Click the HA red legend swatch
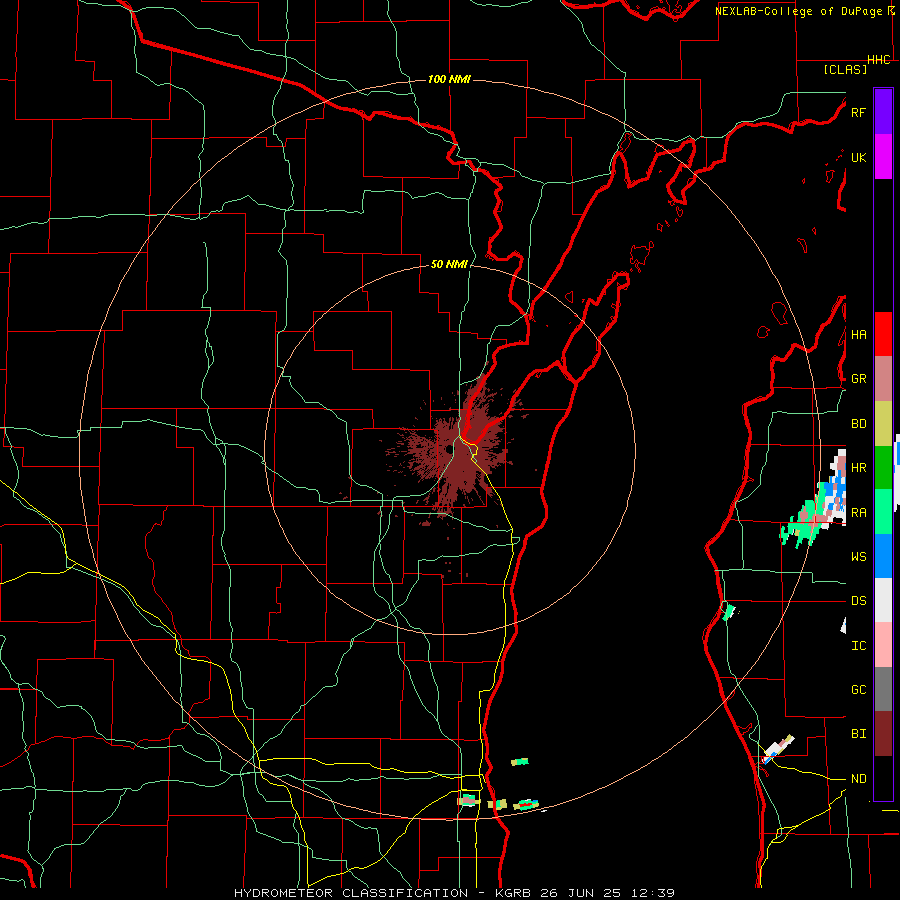Screen dimensions: 900x900 (x=883, y=334)
